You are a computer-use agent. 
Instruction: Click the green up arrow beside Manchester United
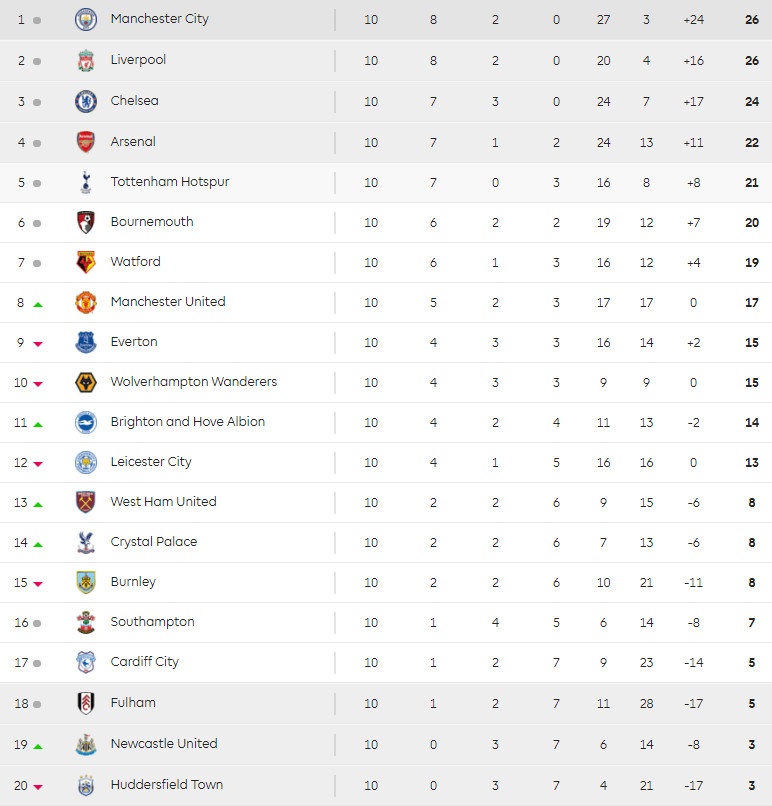point(38,304)
